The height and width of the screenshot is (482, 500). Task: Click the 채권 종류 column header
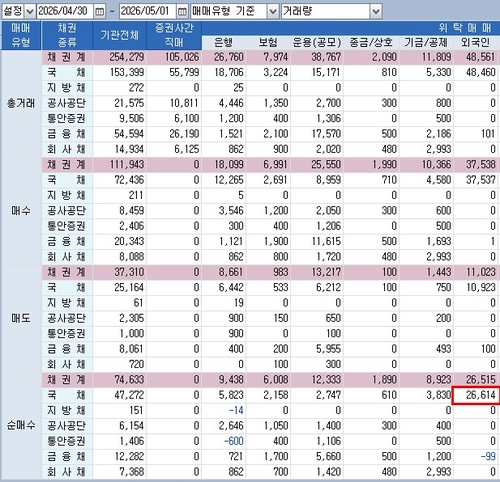67,35
